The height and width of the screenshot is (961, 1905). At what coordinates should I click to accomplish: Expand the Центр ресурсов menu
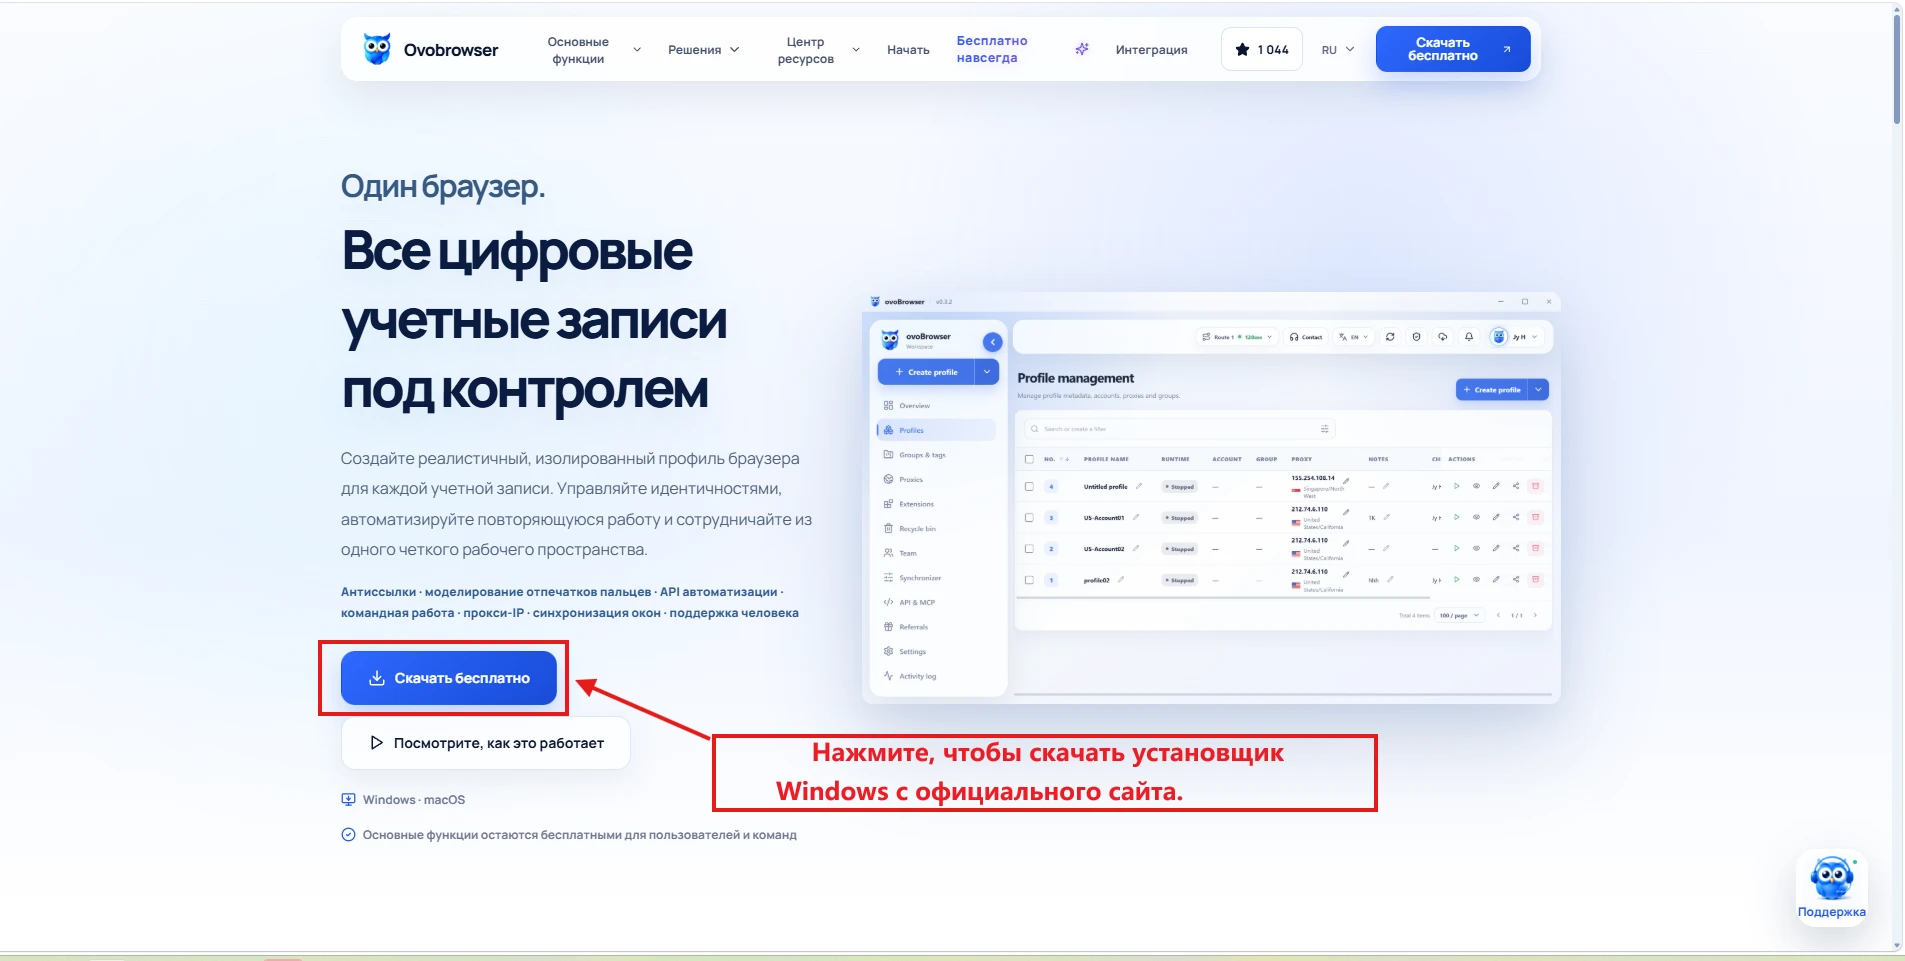[818, 50]
